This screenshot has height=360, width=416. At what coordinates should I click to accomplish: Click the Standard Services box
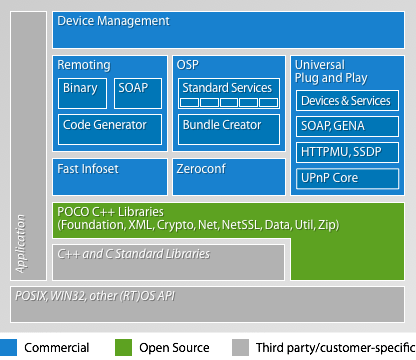pyautogui.click(x=229, y=93)
